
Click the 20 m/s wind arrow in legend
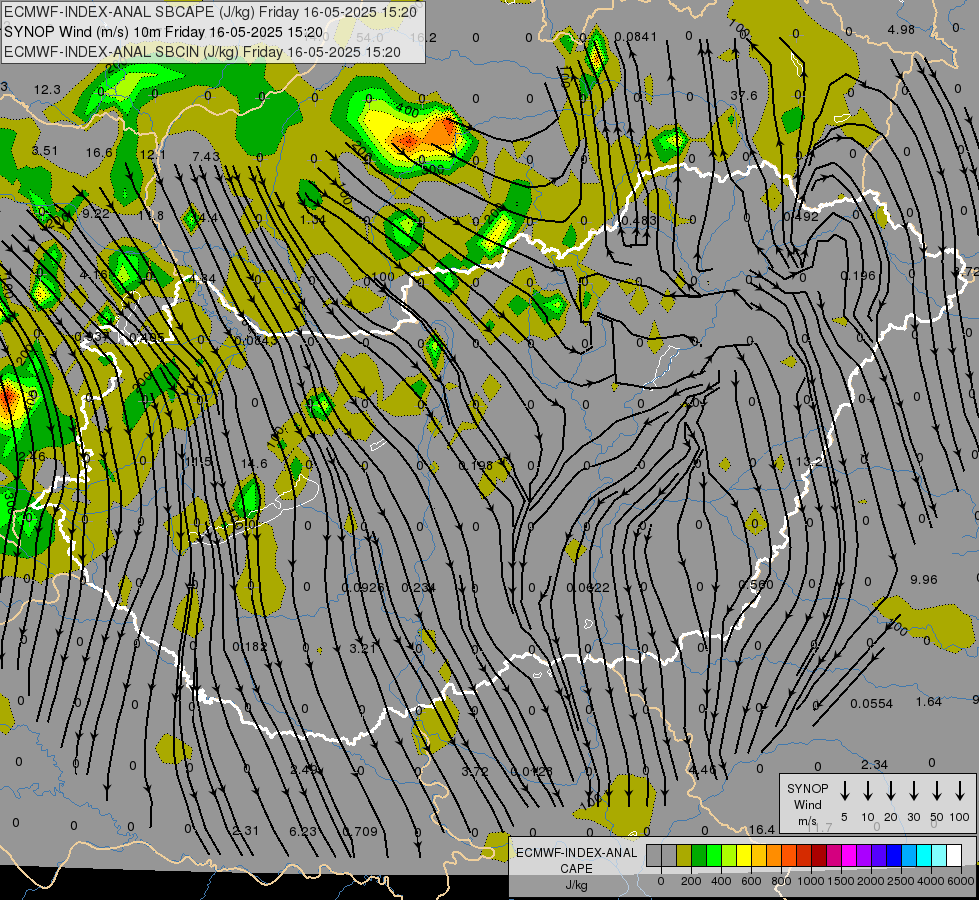tap(891, 790)
